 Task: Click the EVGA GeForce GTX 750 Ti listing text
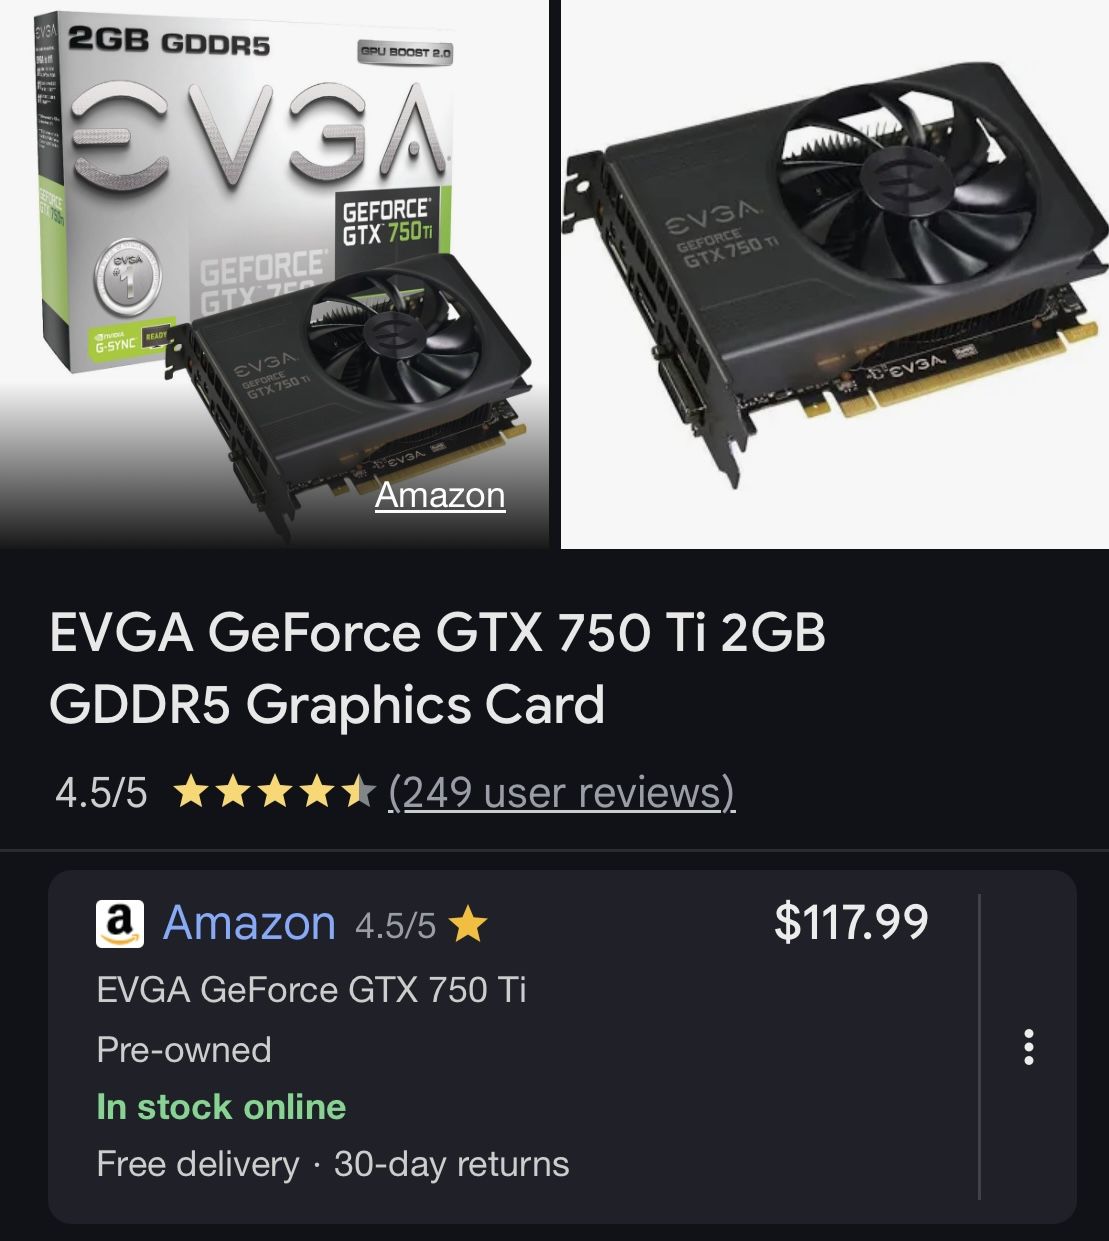point(311,990)
